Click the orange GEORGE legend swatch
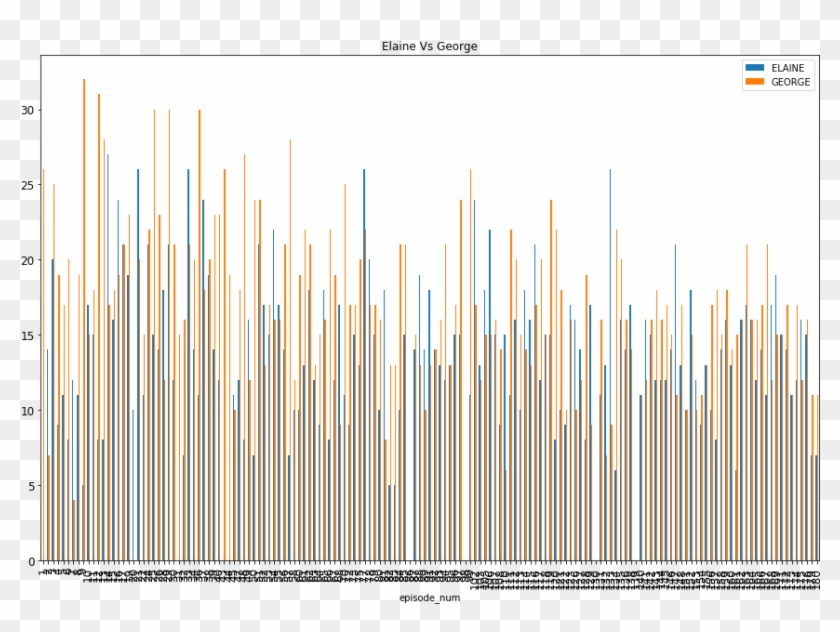840x632 pixels. 754,83
